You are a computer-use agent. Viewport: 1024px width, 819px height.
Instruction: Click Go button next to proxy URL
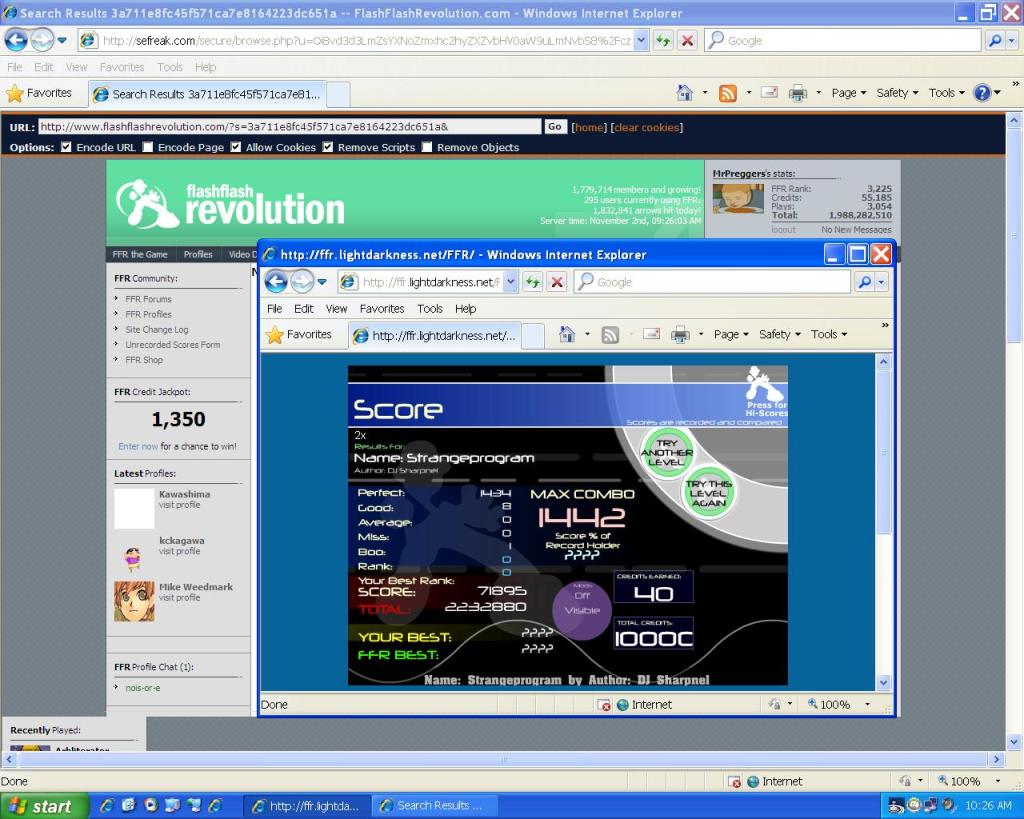554,127
